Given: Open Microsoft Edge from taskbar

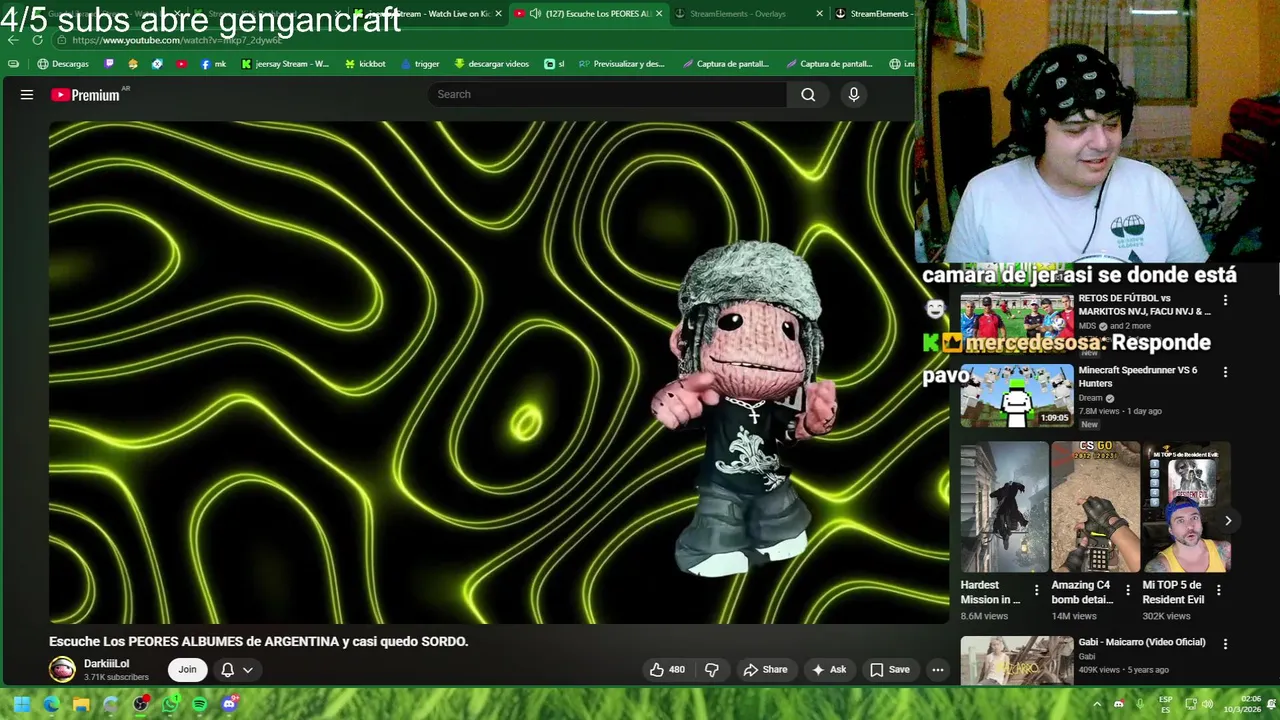Looking at the screenshot, I should pos(51,704).
